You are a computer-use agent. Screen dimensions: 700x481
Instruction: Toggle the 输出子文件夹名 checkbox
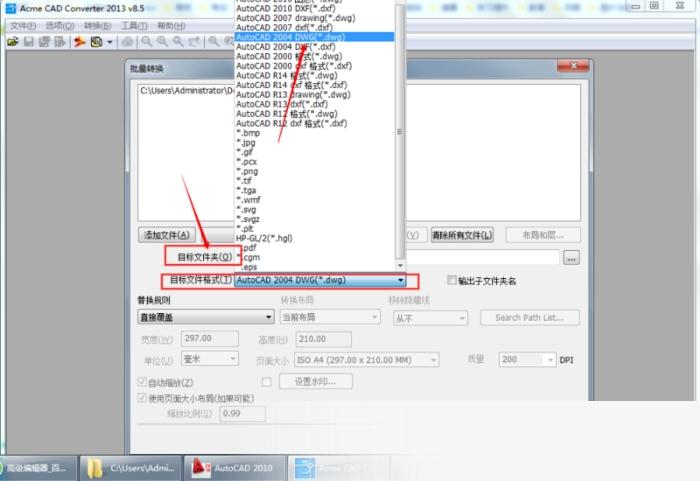tap(452, 280)
